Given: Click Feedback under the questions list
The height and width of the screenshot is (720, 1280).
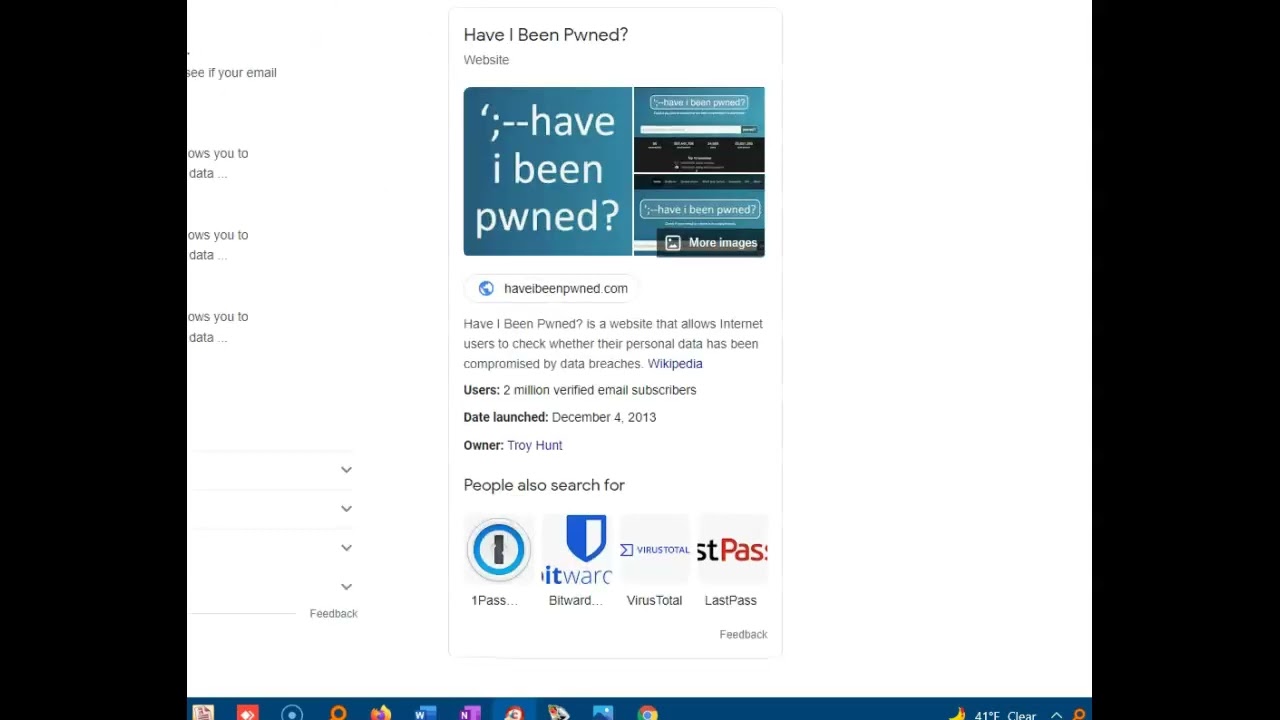Looking at the screenshot, I should point(333,613).
